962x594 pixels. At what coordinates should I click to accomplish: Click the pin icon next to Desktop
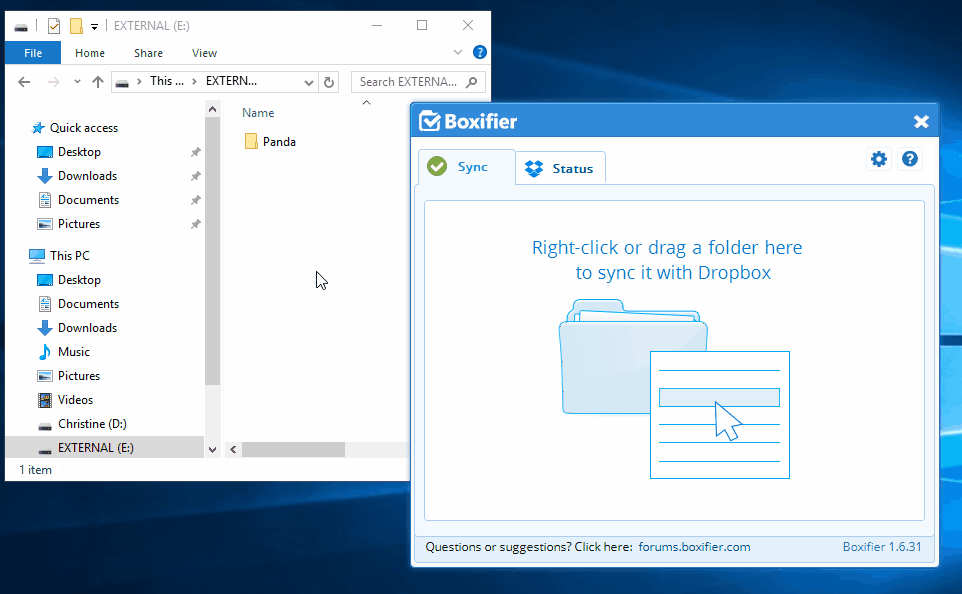(x=195, y=152)
